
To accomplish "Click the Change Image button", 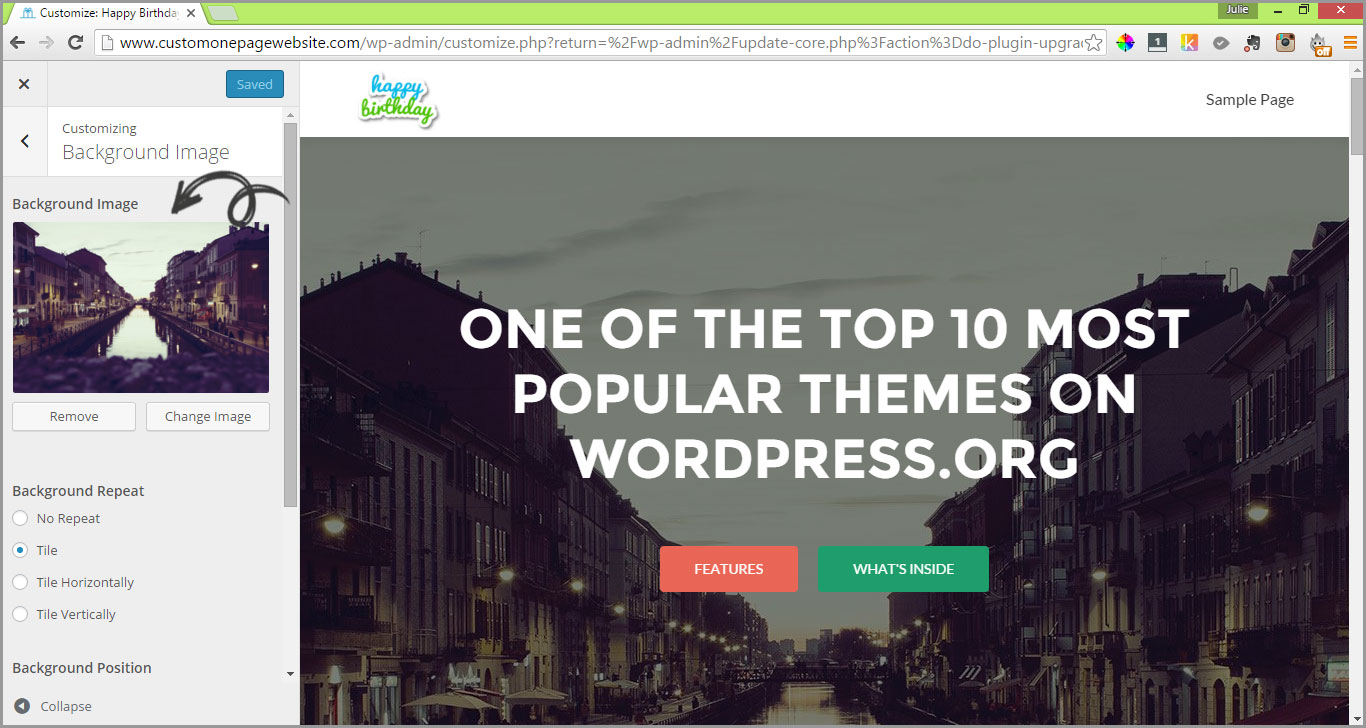I will [208, 416].
